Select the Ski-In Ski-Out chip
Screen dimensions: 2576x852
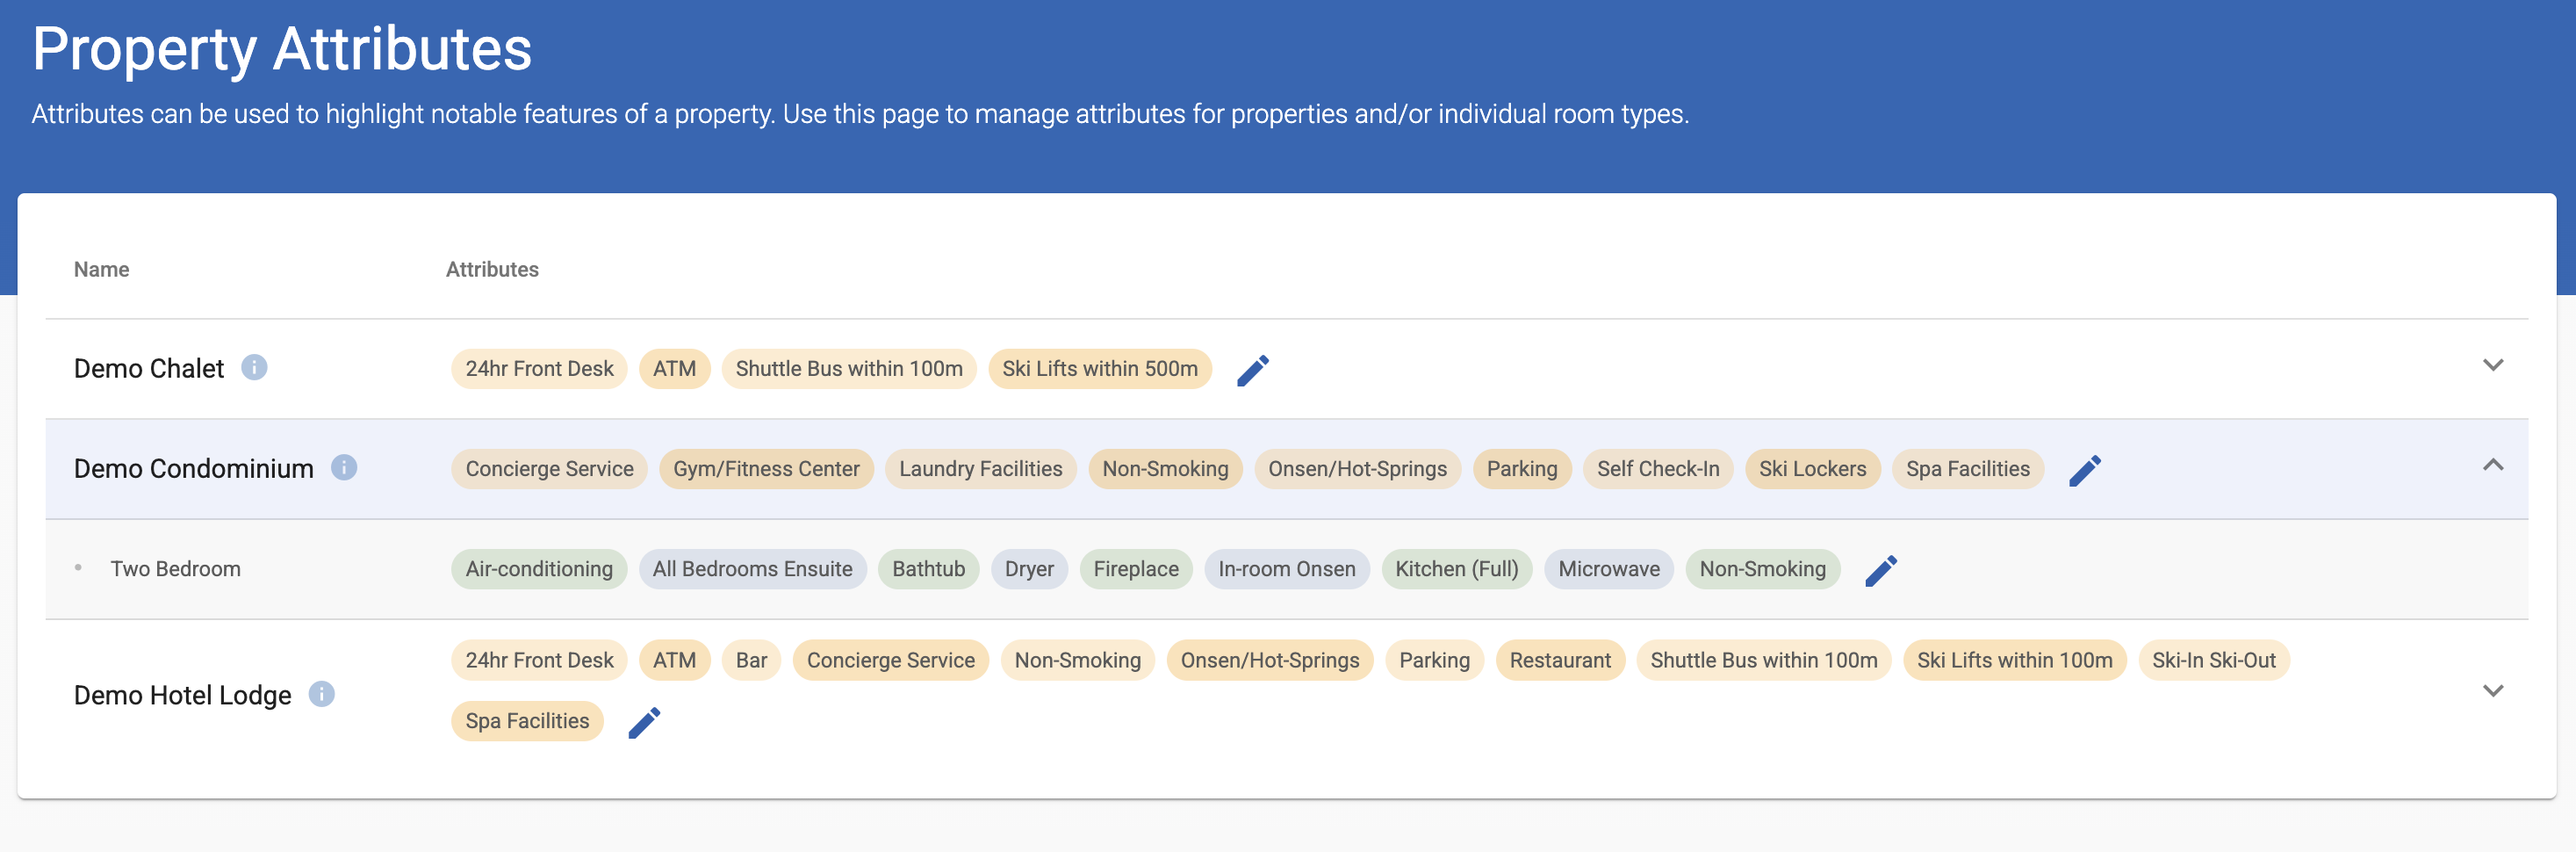(x=2213, y=660)
